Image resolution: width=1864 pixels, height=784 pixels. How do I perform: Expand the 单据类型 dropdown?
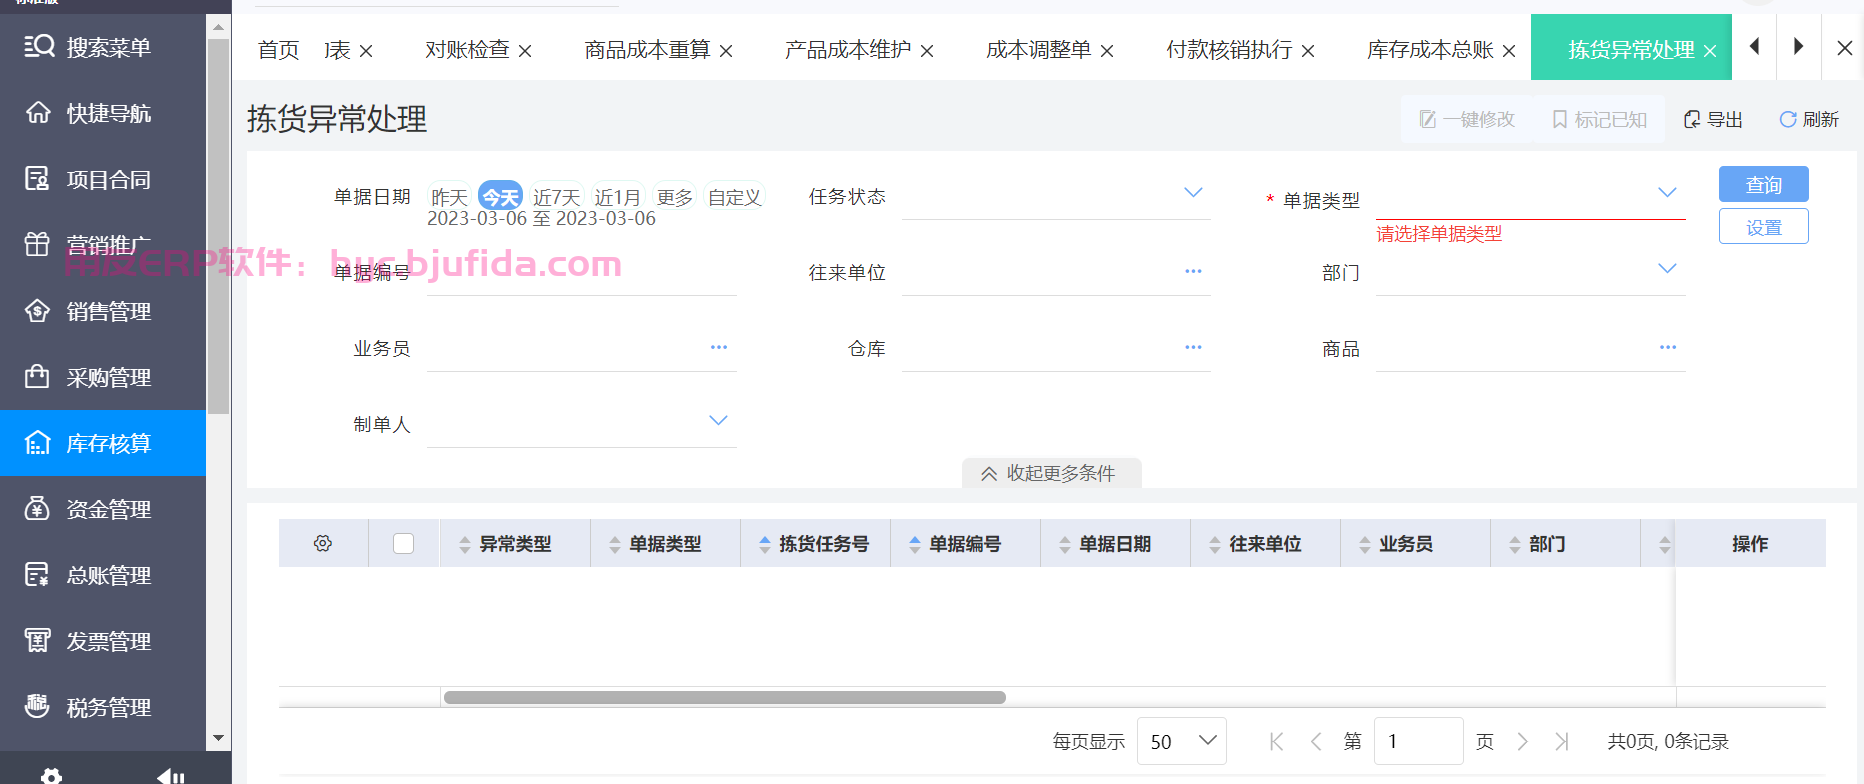point(1667,192)
